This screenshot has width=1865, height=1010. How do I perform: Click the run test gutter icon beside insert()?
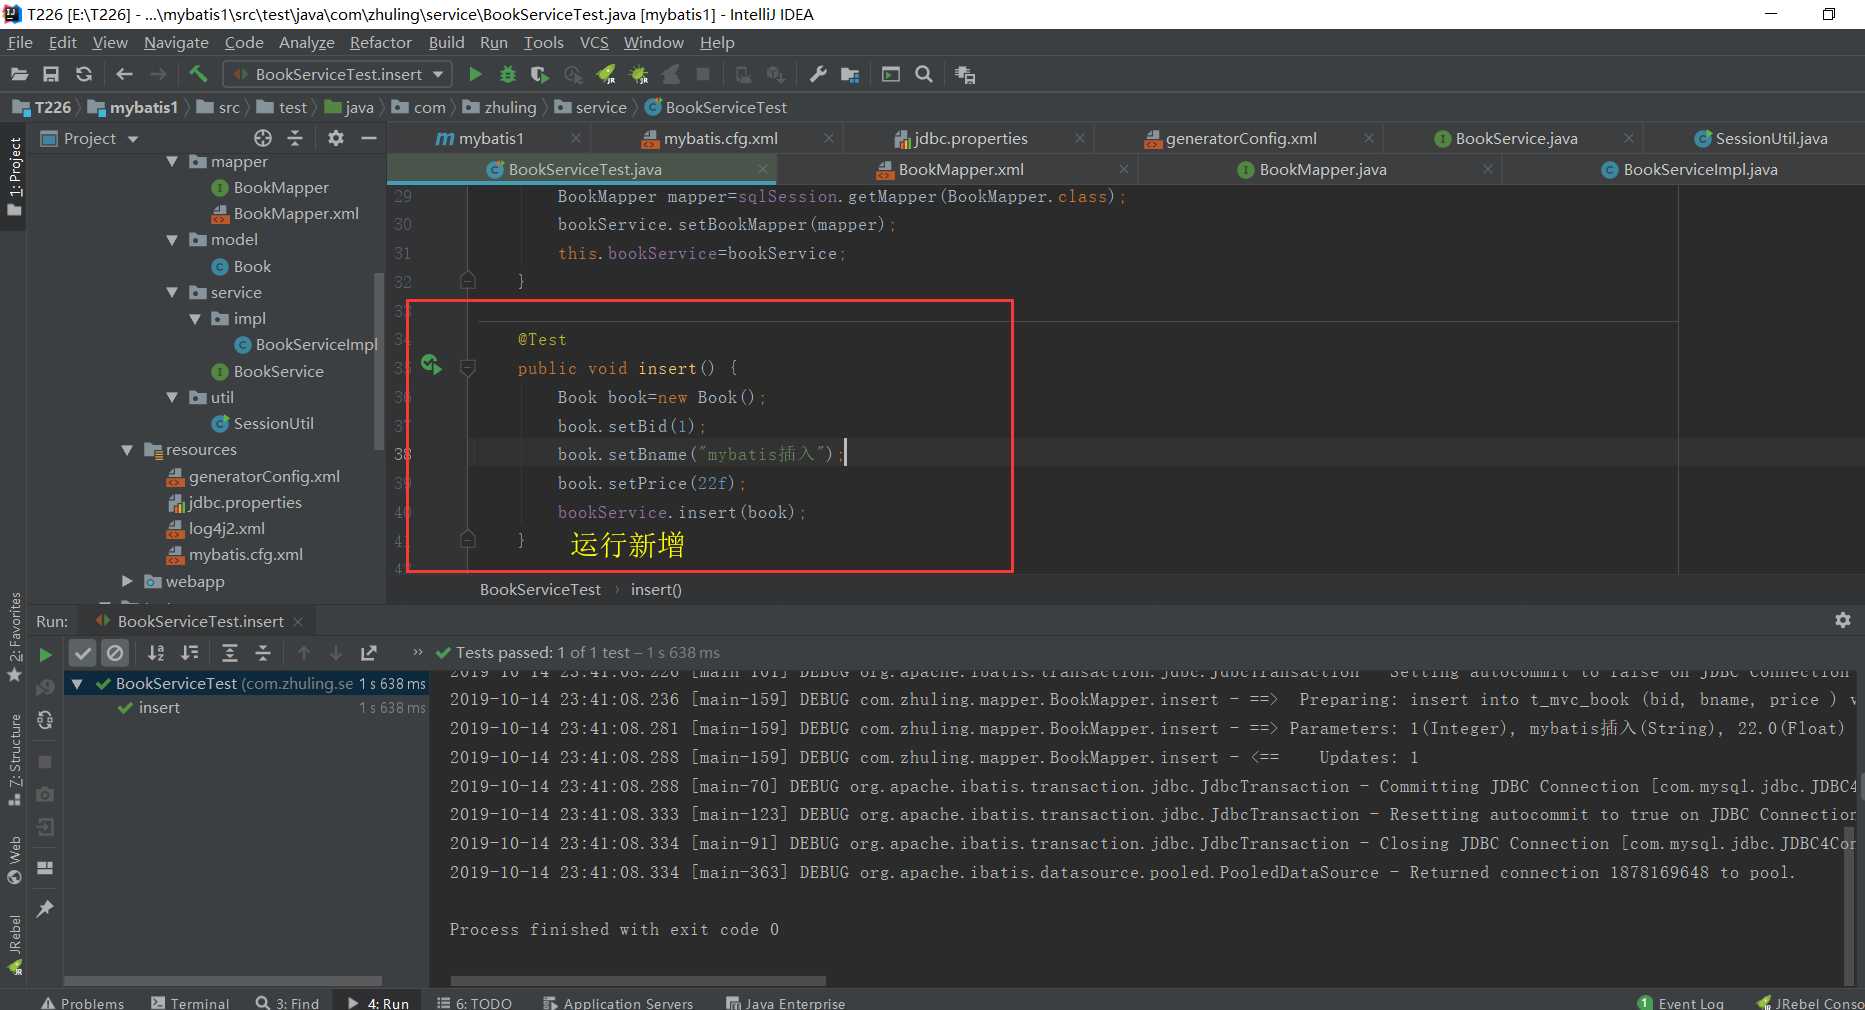pyautogui.click(x=431, y=365)
